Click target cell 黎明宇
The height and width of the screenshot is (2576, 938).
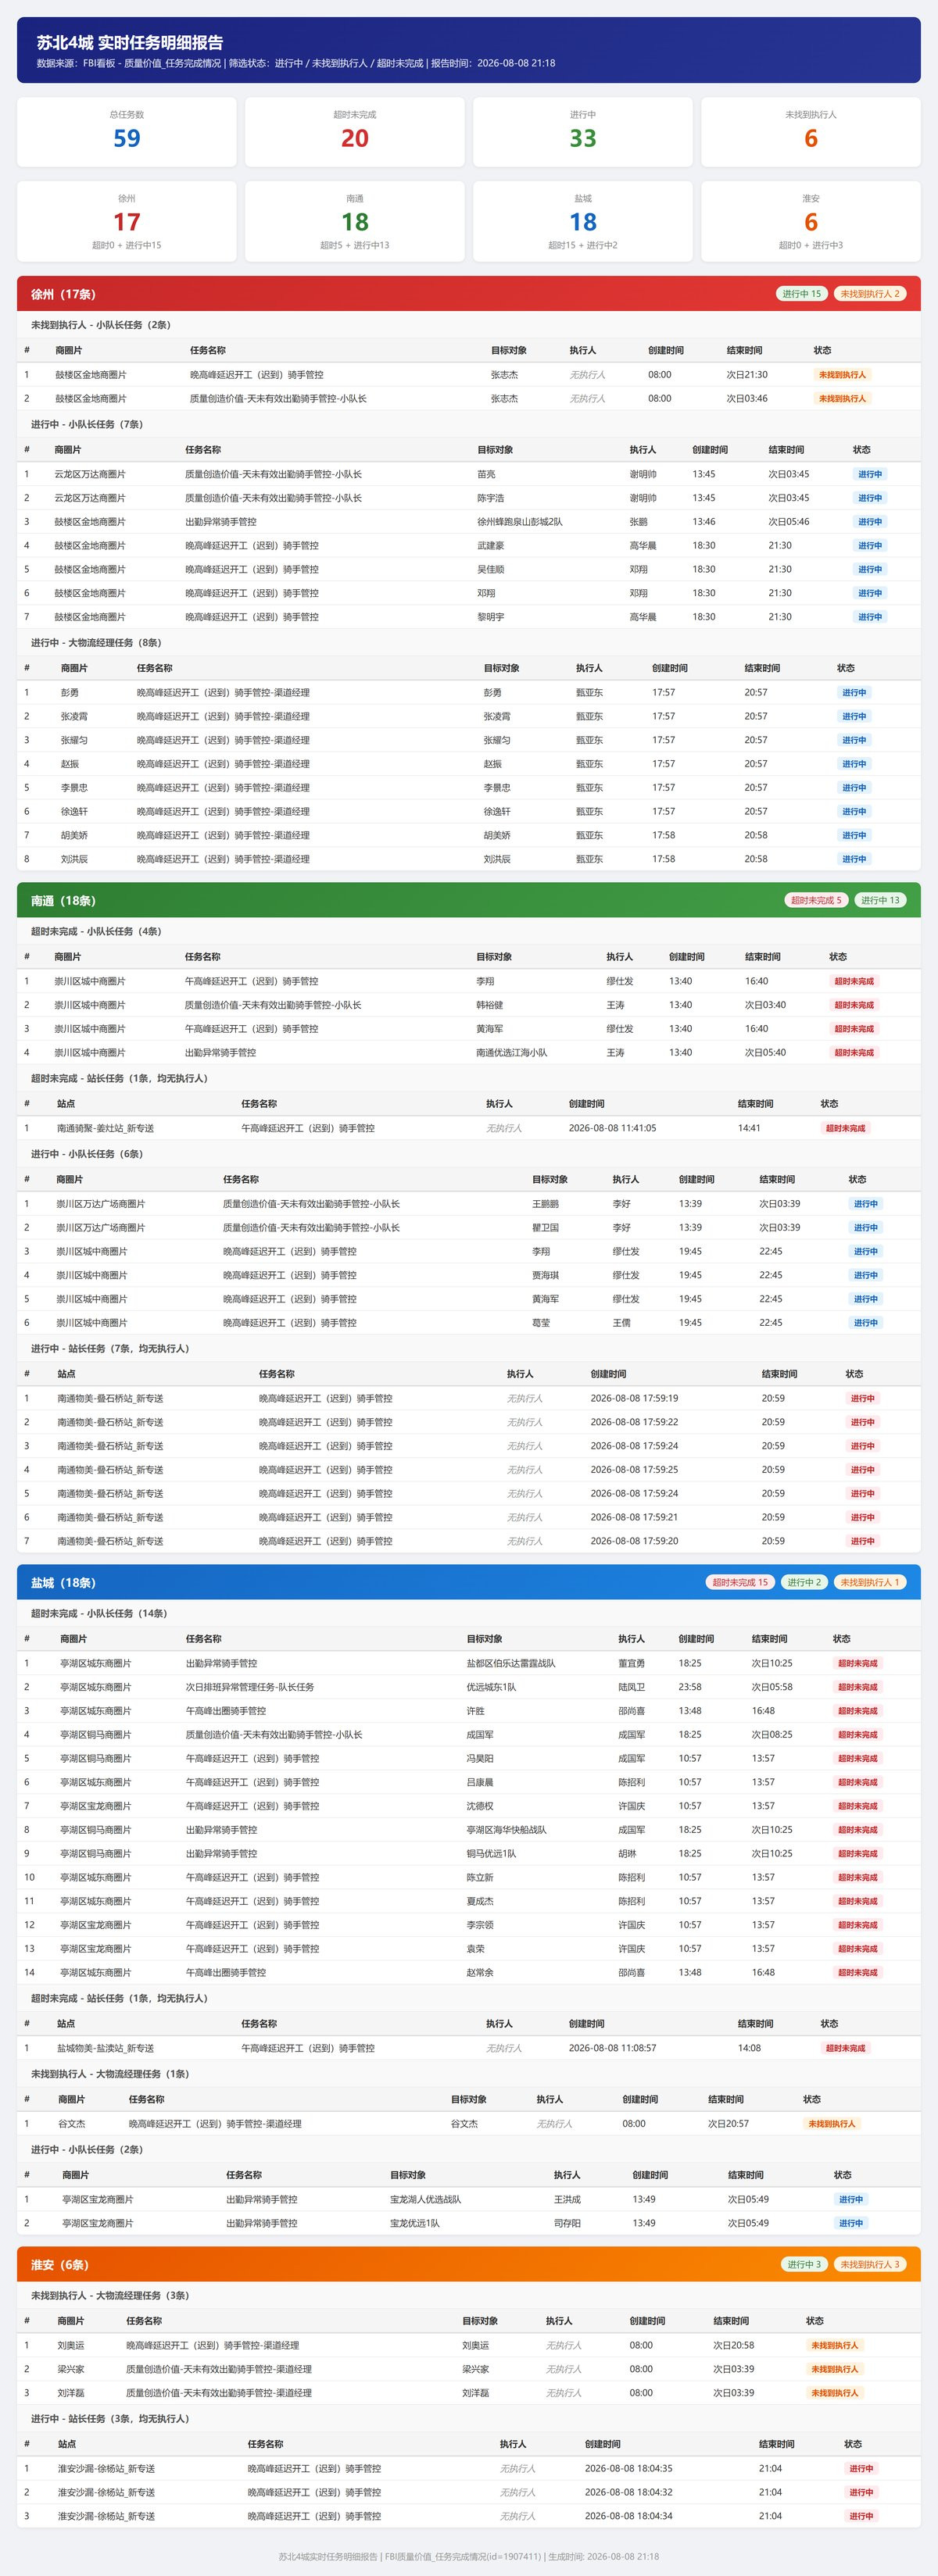(491, 617)
